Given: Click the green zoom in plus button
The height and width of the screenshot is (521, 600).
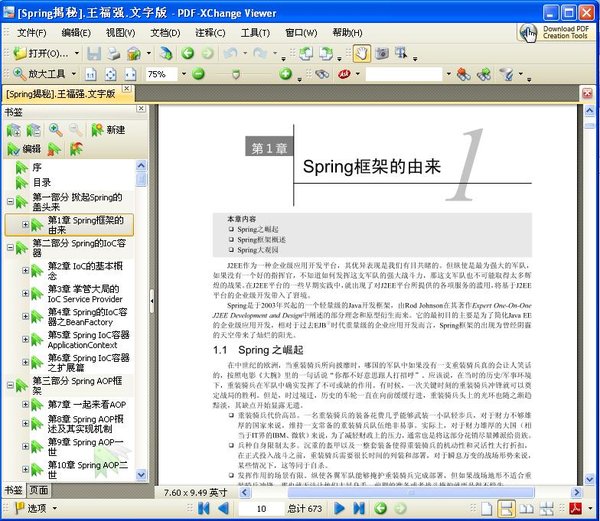Looking at the screenshot, I should (285, 74).
